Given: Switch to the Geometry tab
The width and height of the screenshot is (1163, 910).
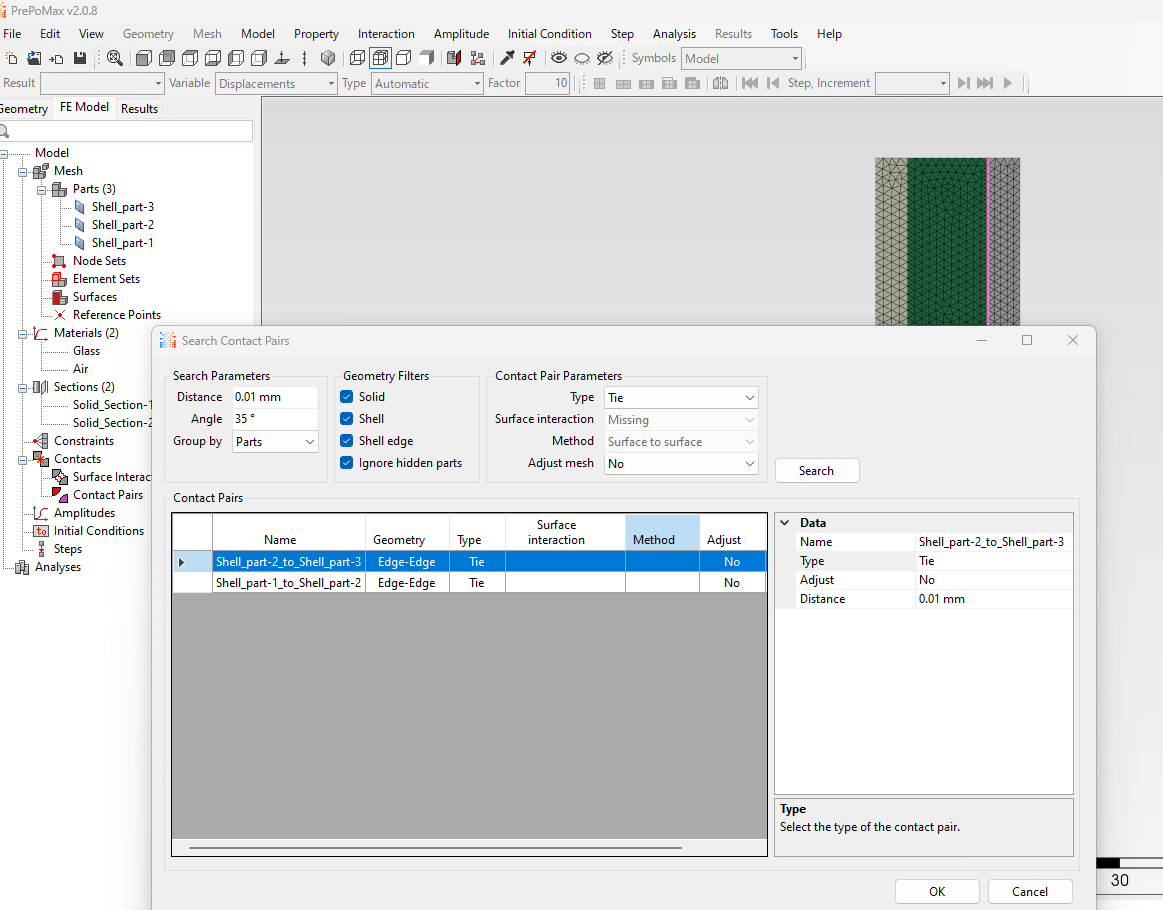Looking at the screenshot, I should click(x=24, y=108).
